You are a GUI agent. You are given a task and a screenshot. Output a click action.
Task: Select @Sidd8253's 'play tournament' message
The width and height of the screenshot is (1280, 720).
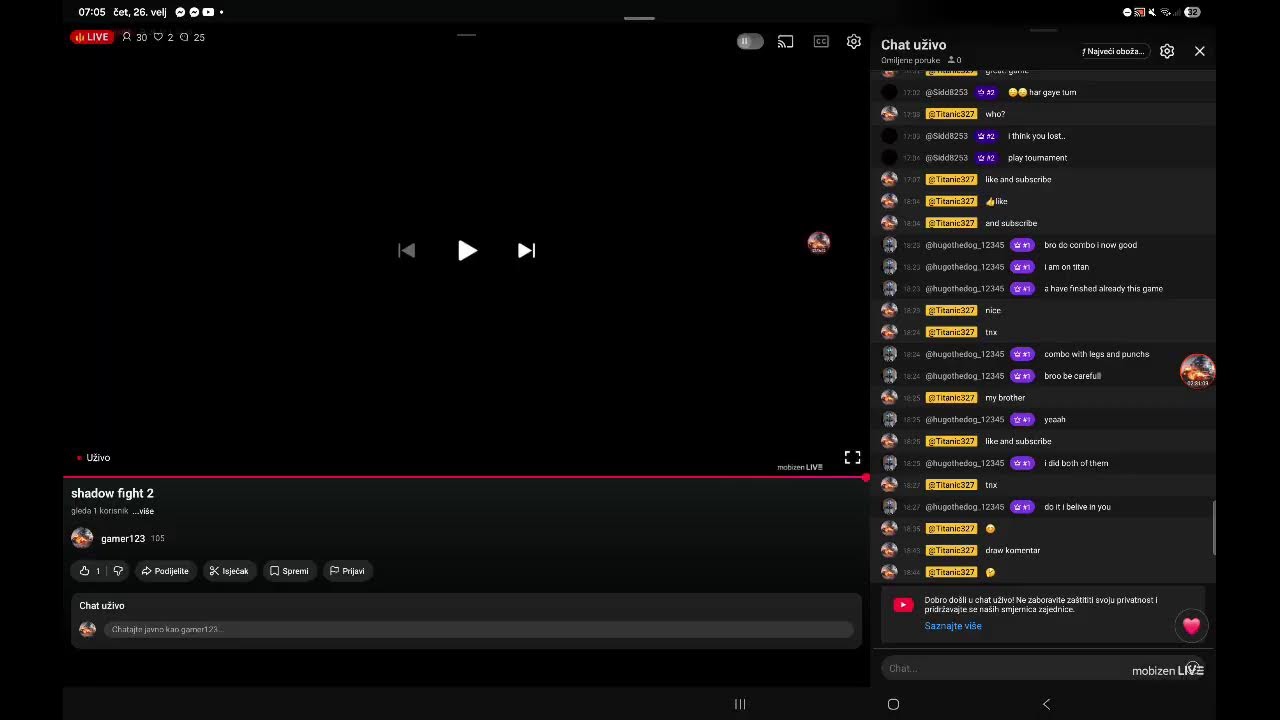[x=1037, y=158]
